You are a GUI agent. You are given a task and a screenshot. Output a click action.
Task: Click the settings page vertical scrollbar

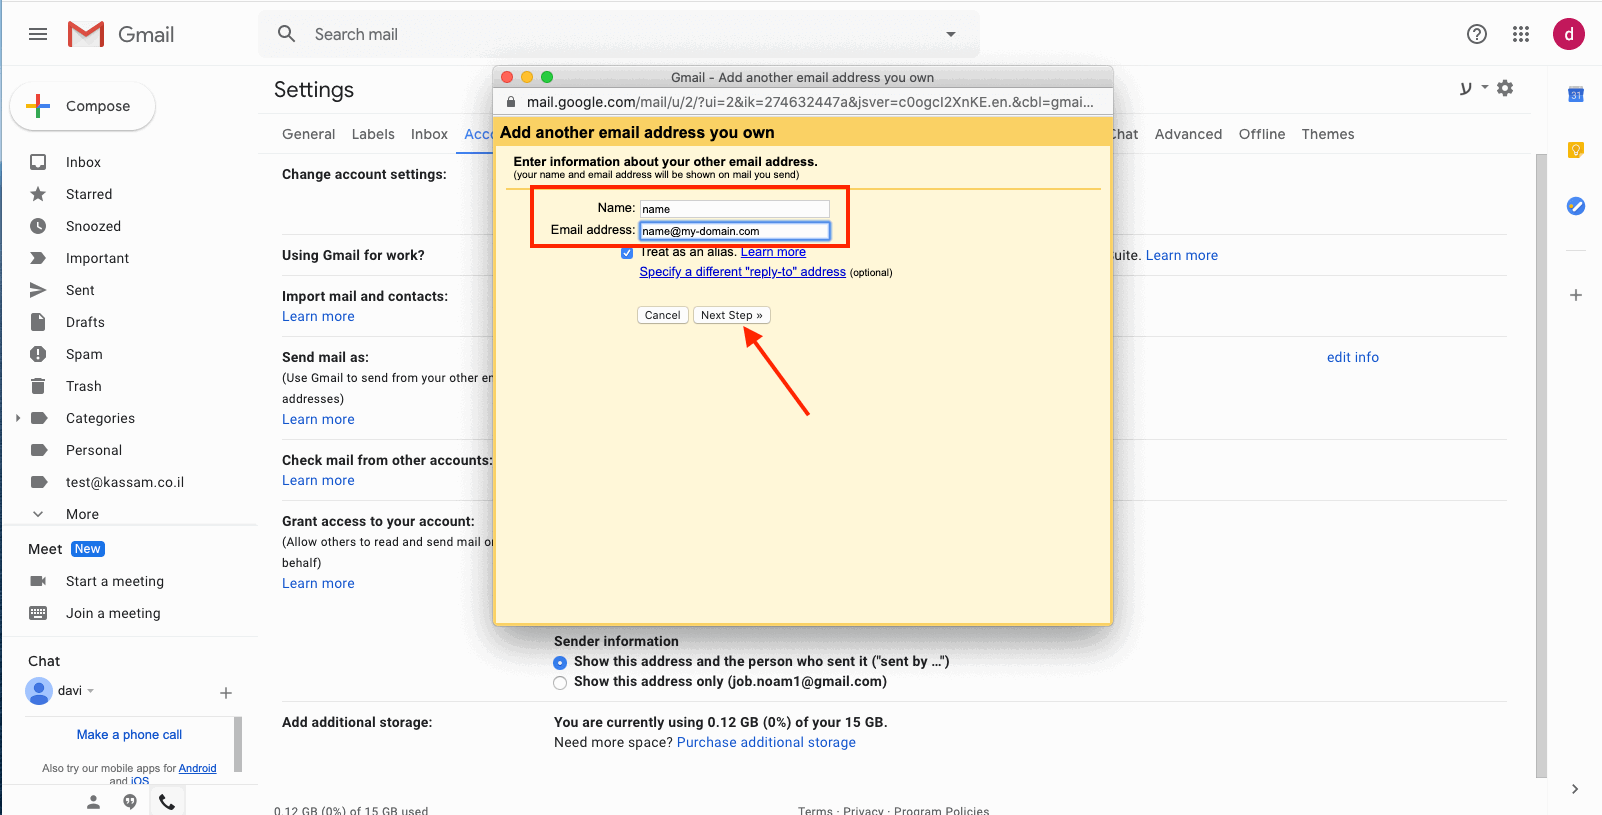(1541, 465)
